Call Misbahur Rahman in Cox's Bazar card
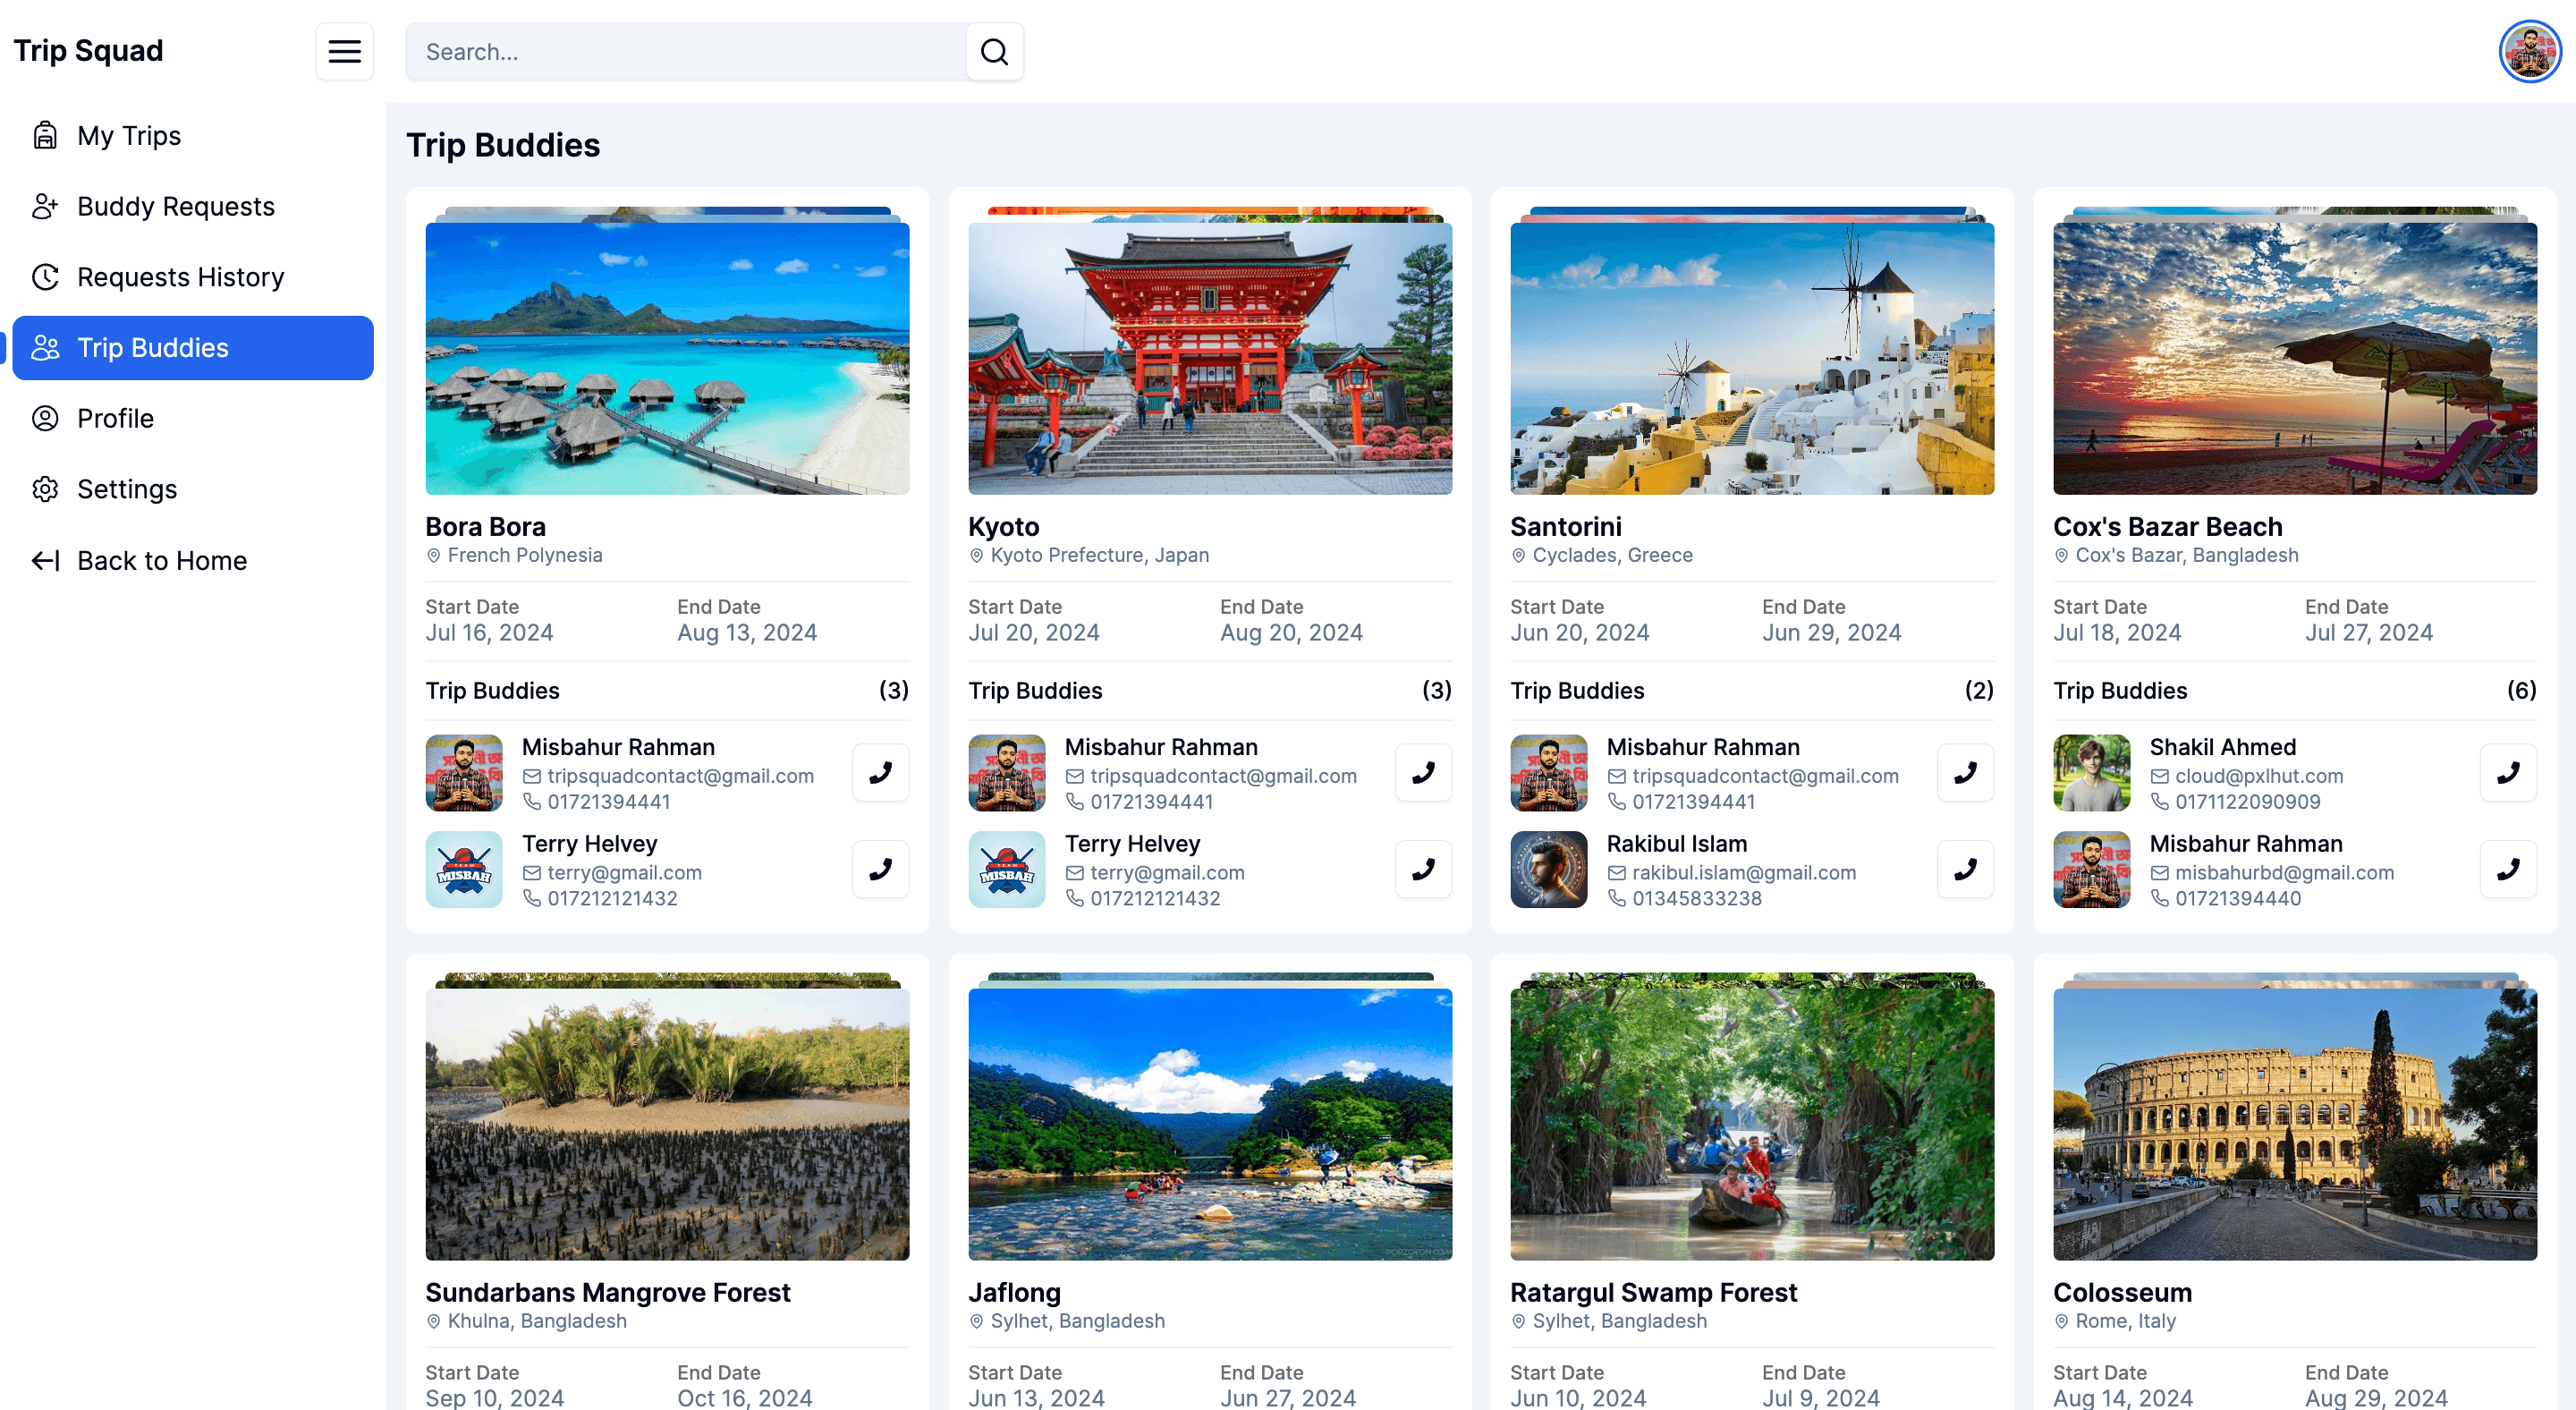This screenshot has height=1410, width=2576. coord(2508,869)
